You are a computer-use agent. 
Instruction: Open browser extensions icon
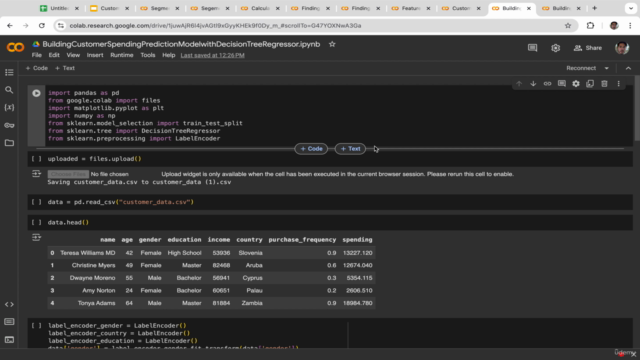(x=590, y=25)
